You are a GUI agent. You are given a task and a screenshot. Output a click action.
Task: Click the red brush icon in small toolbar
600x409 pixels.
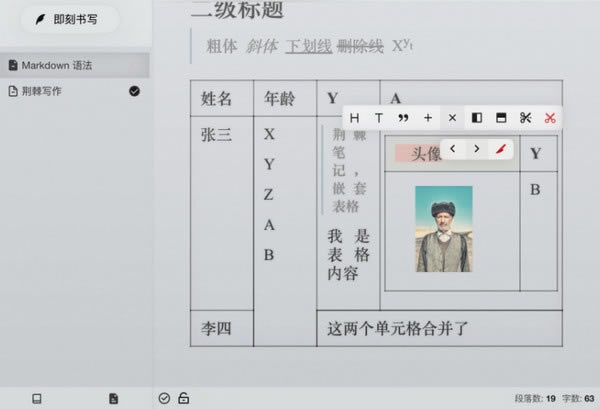[x=502, y=149]
